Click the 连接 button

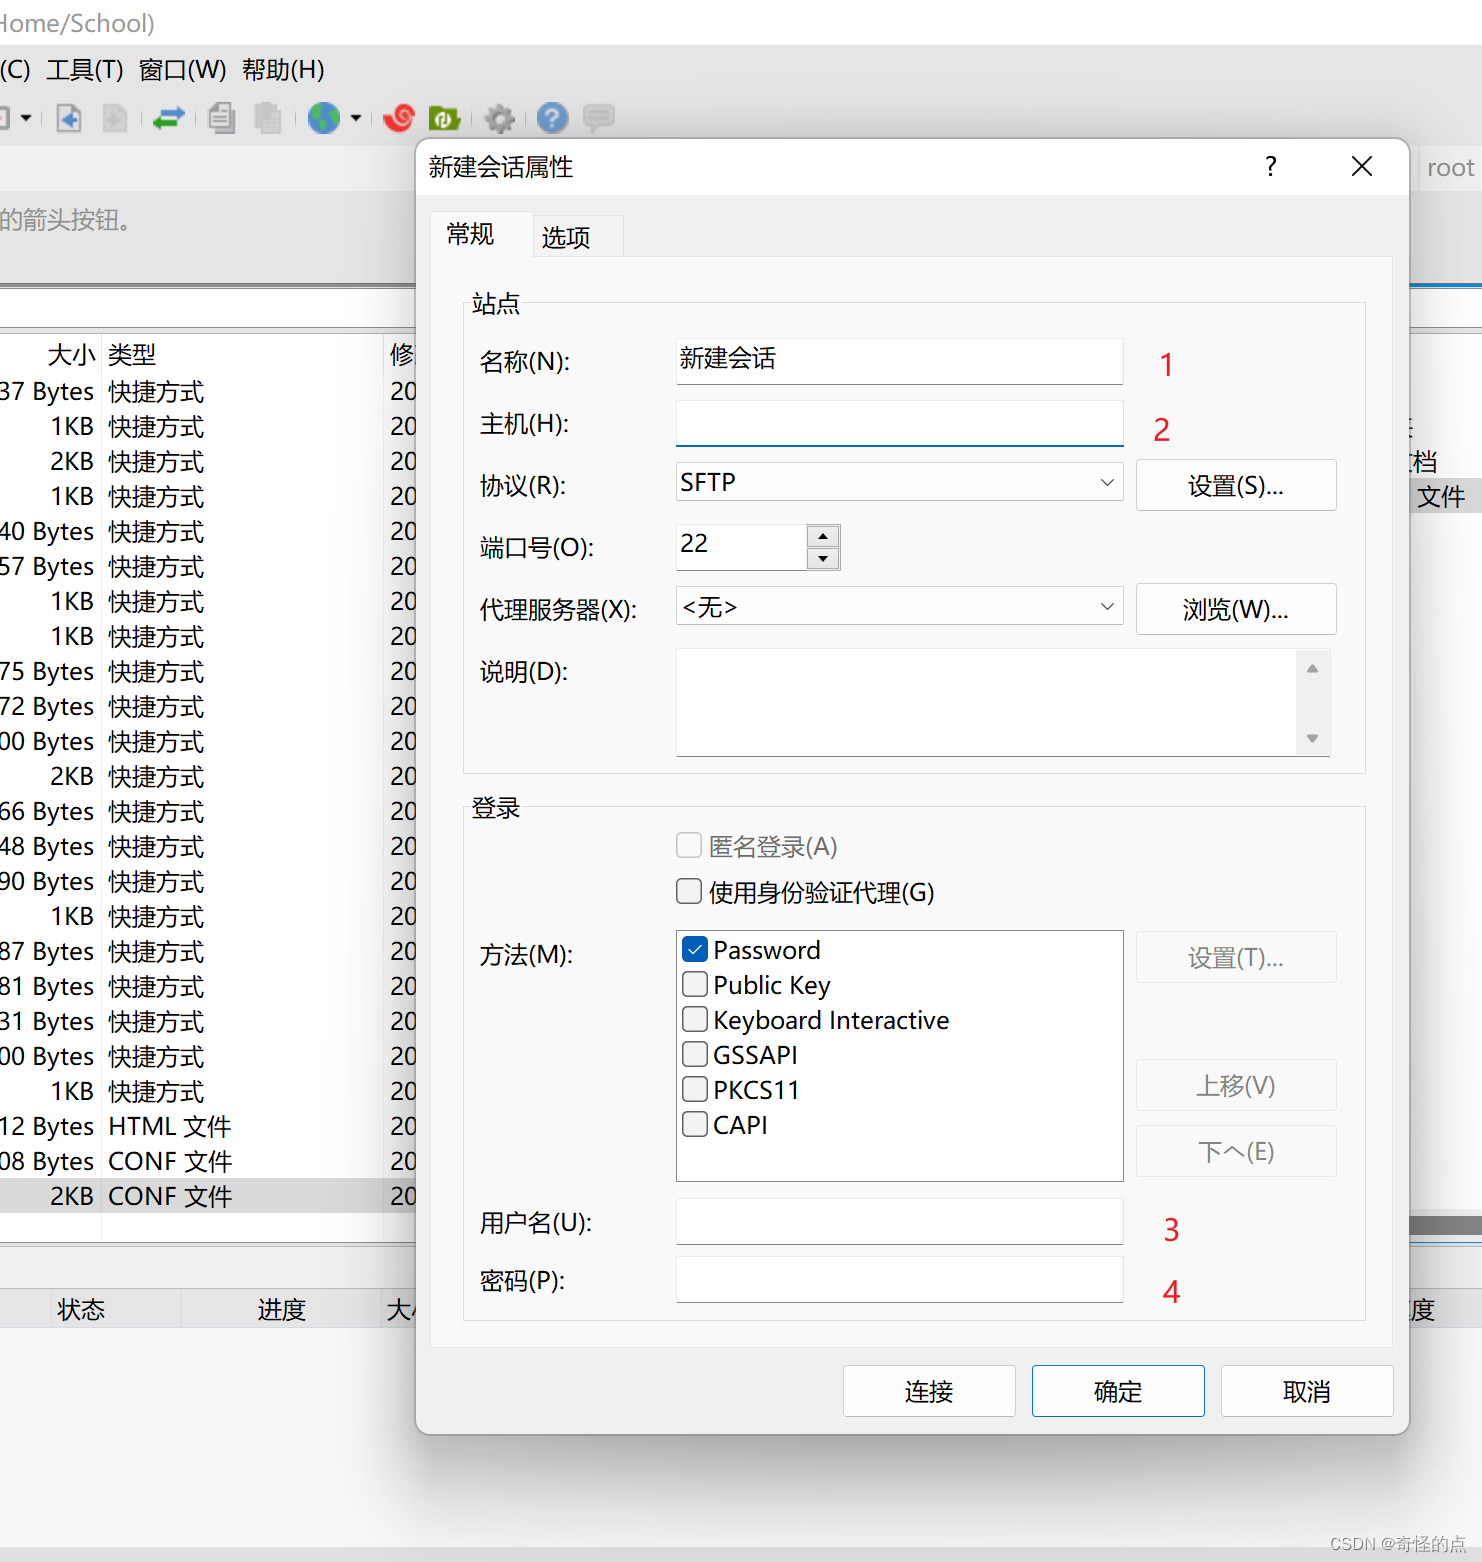928,1391
